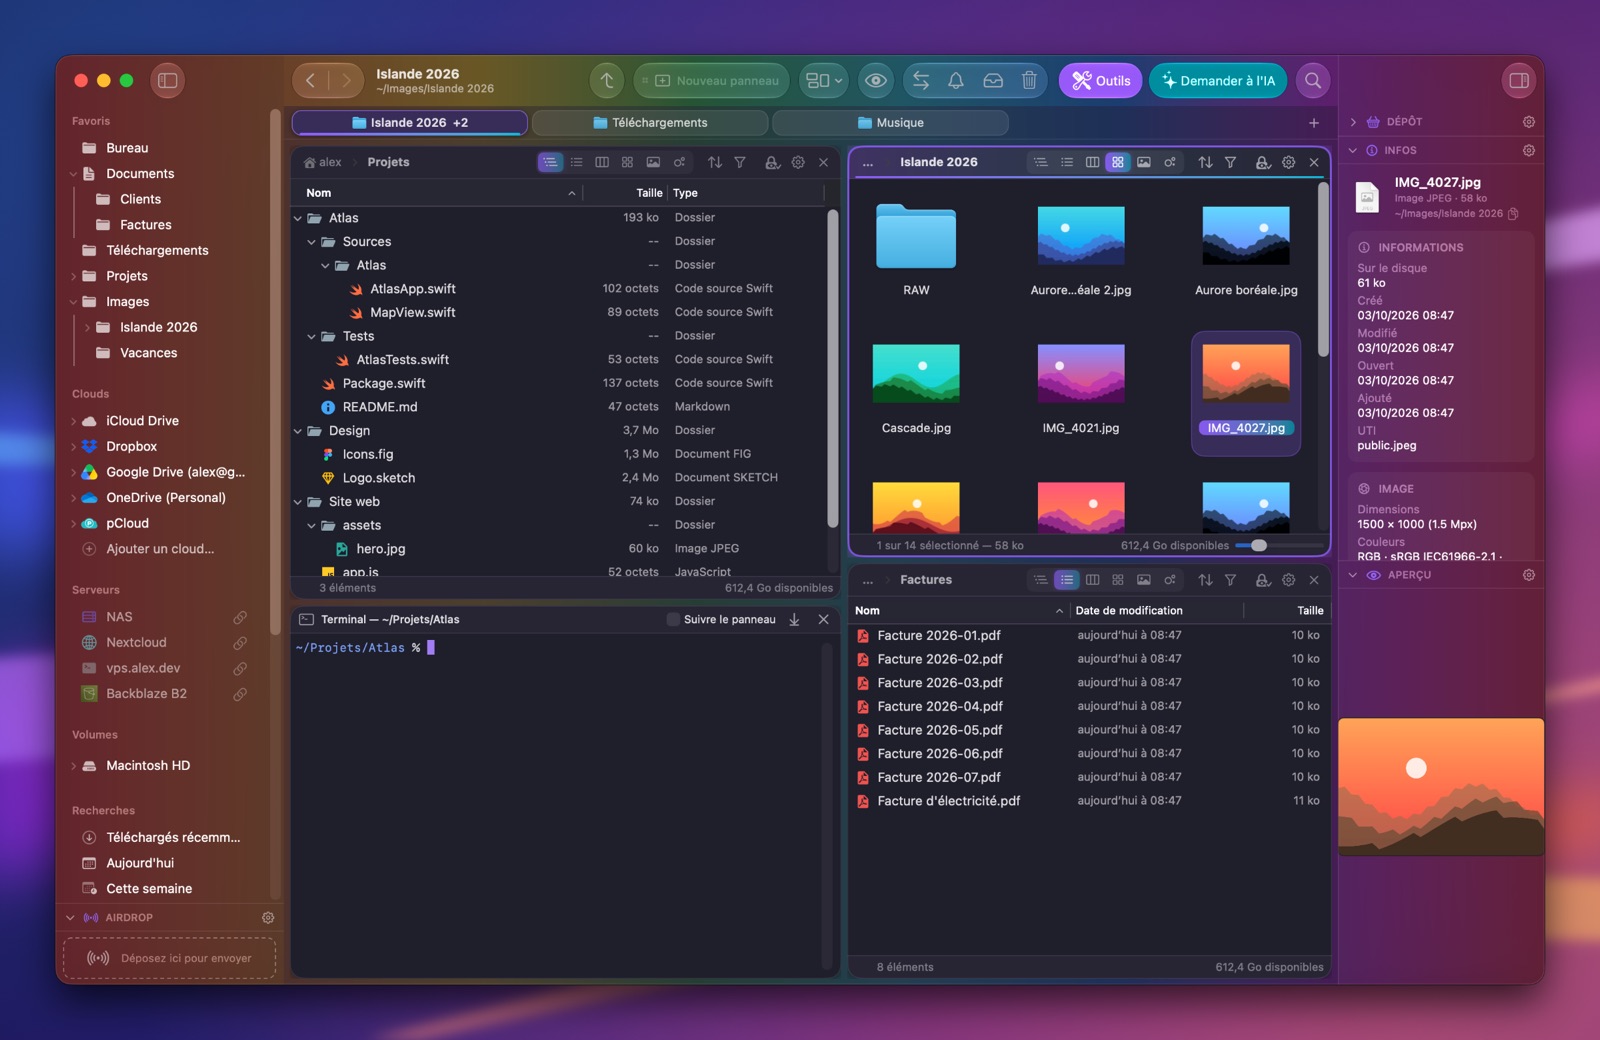
Task: Change sort order in Factures panel
Action: (1205, 580)
